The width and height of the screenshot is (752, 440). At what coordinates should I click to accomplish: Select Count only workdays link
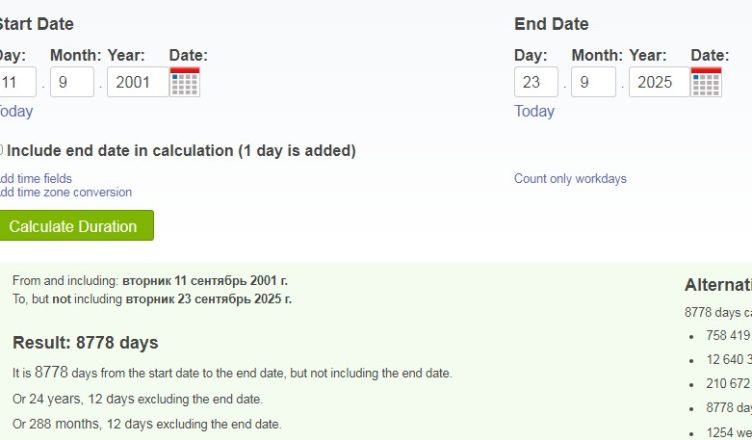point(570,179)
